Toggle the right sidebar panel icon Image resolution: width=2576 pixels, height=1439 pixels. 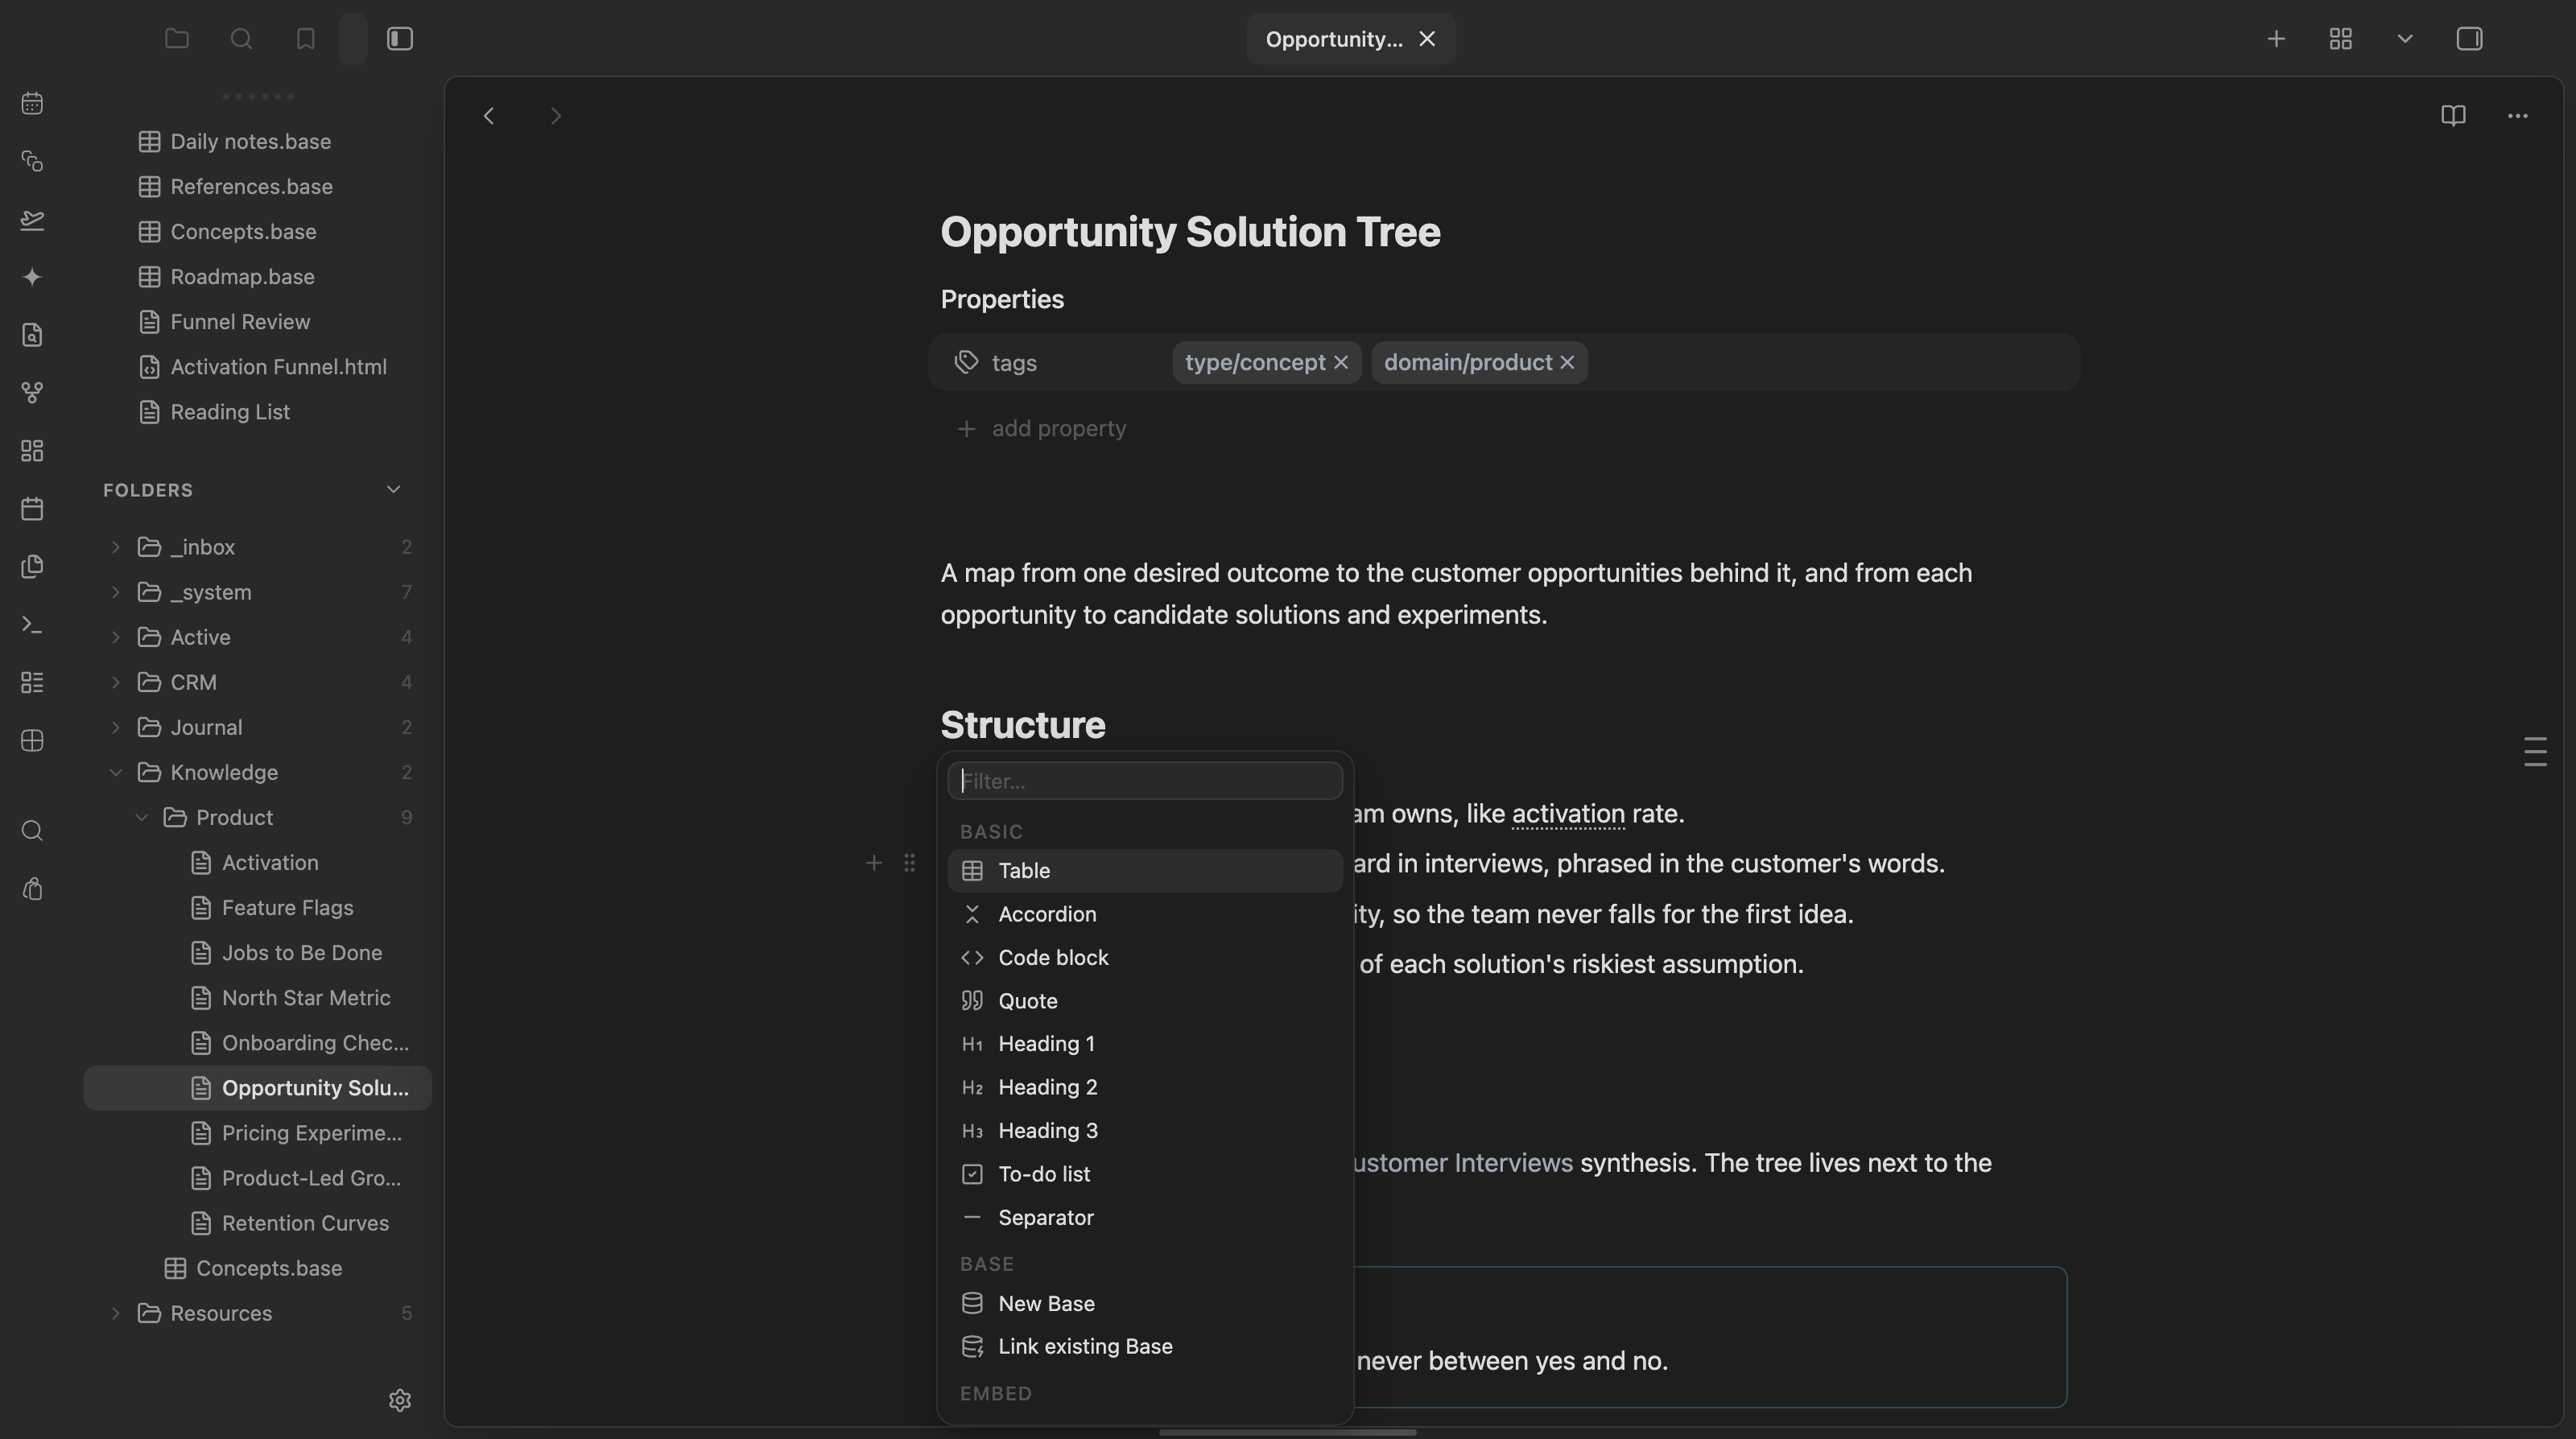2469,39
